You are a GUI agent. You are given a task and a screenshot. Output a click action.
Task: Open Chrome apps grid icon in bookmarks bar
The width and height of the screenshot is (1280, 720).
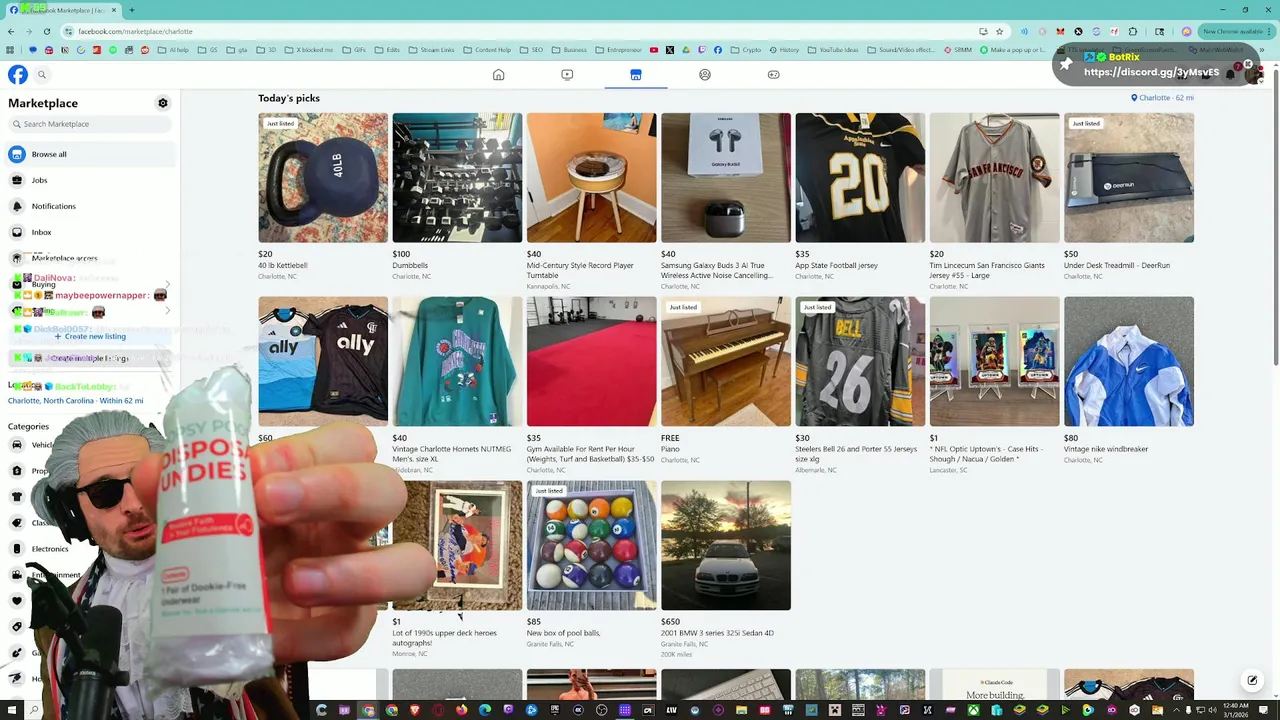[x=11, y=50]
